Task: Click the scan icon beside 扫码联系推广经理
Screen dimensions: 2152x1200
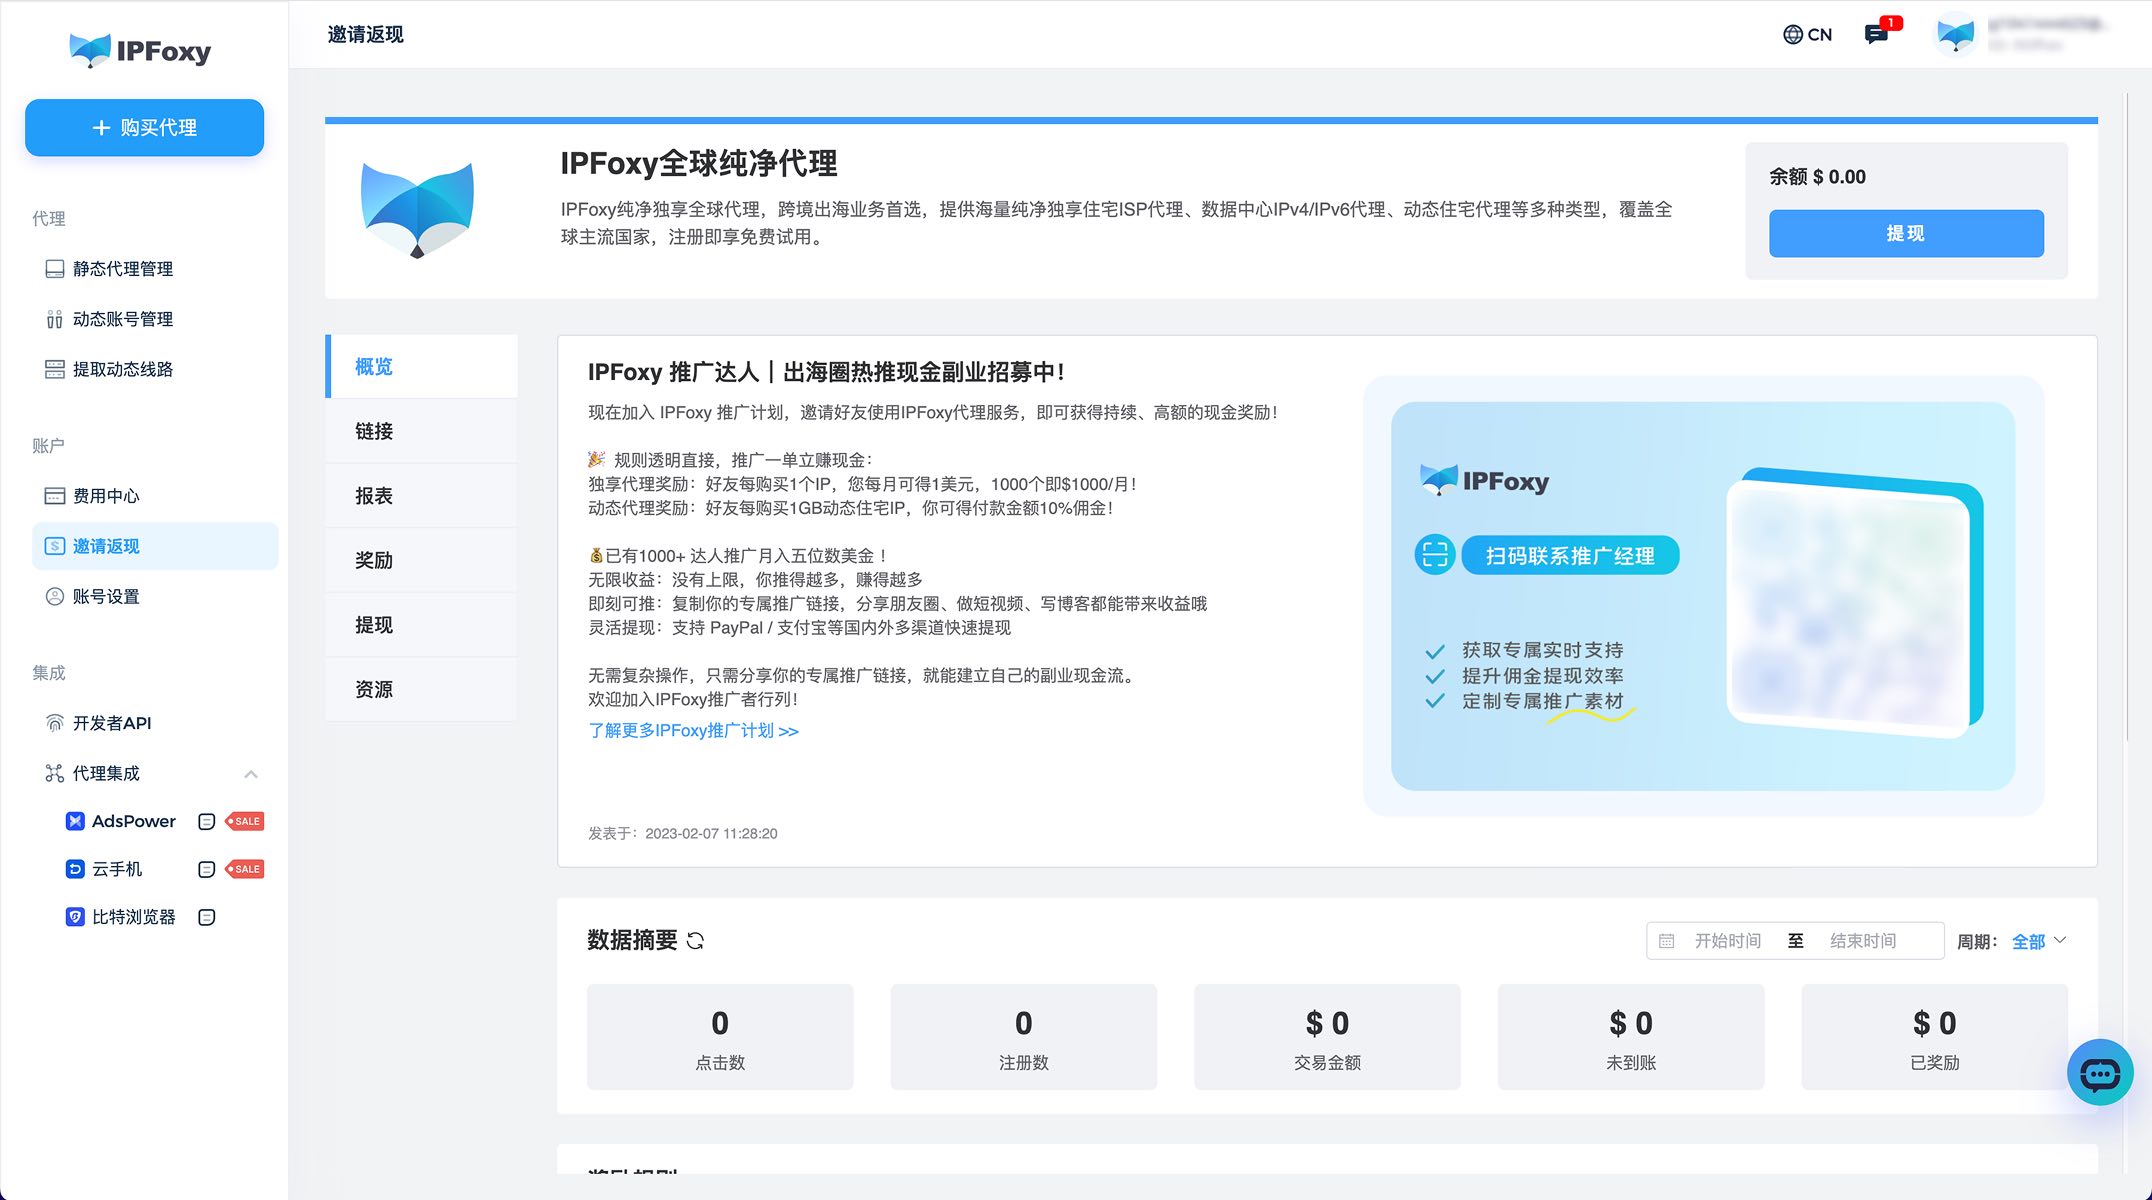Action: pos(1435,555)
